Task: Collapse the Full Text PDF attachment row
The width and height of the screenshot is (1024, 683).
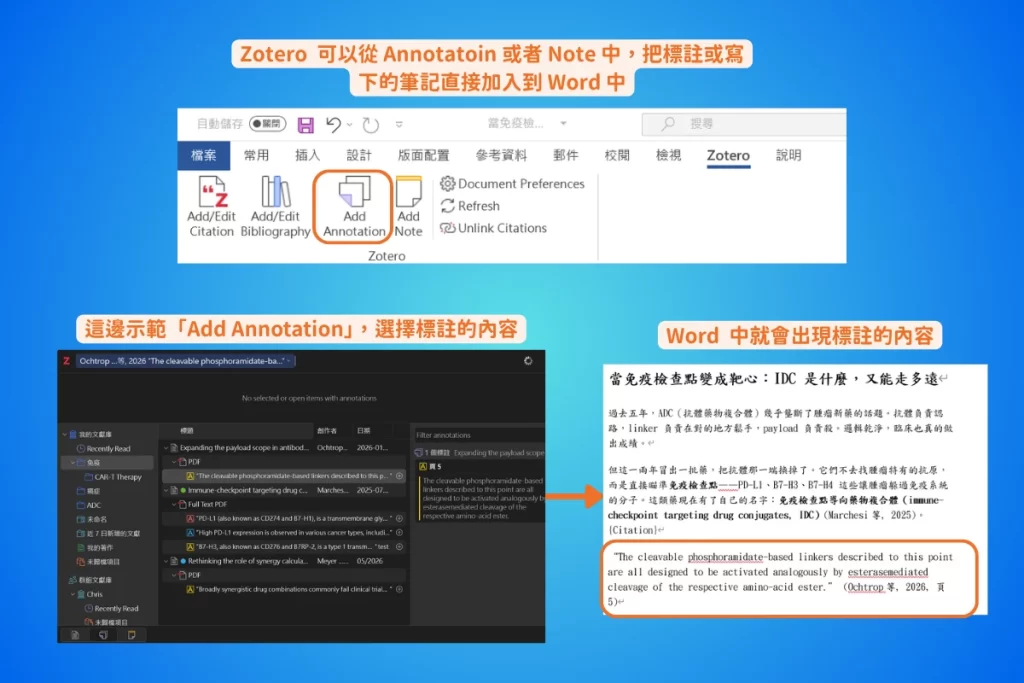Action: click(x=174, y=504)
